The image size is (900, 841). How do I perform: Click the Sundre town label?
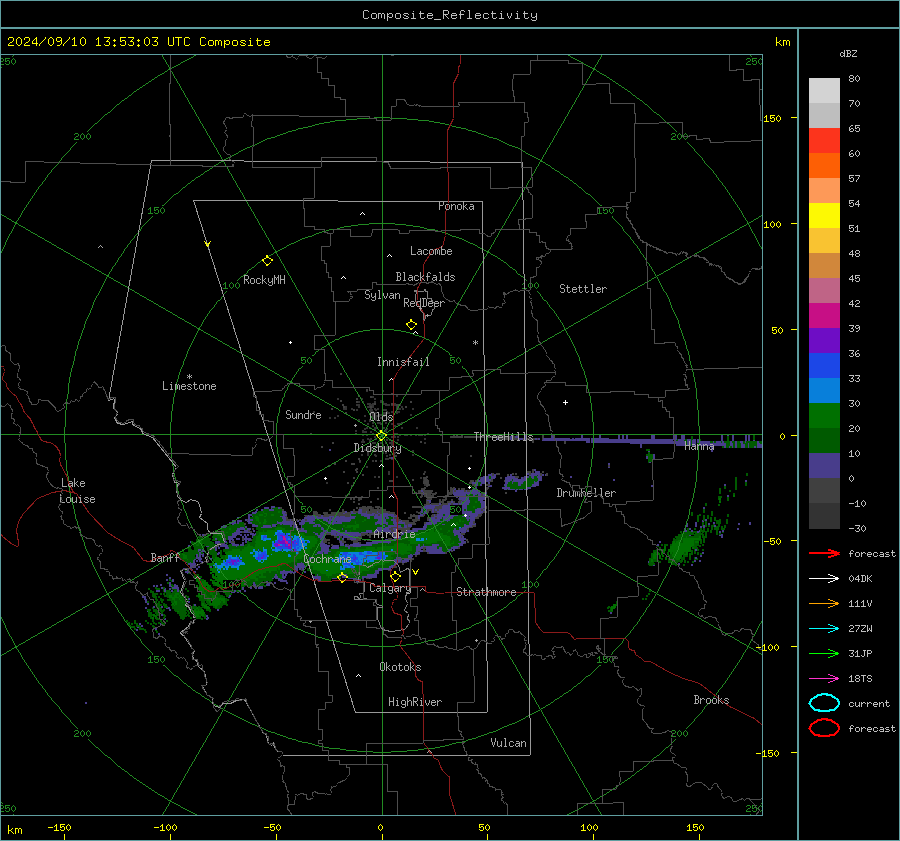(x=303, y=415)
